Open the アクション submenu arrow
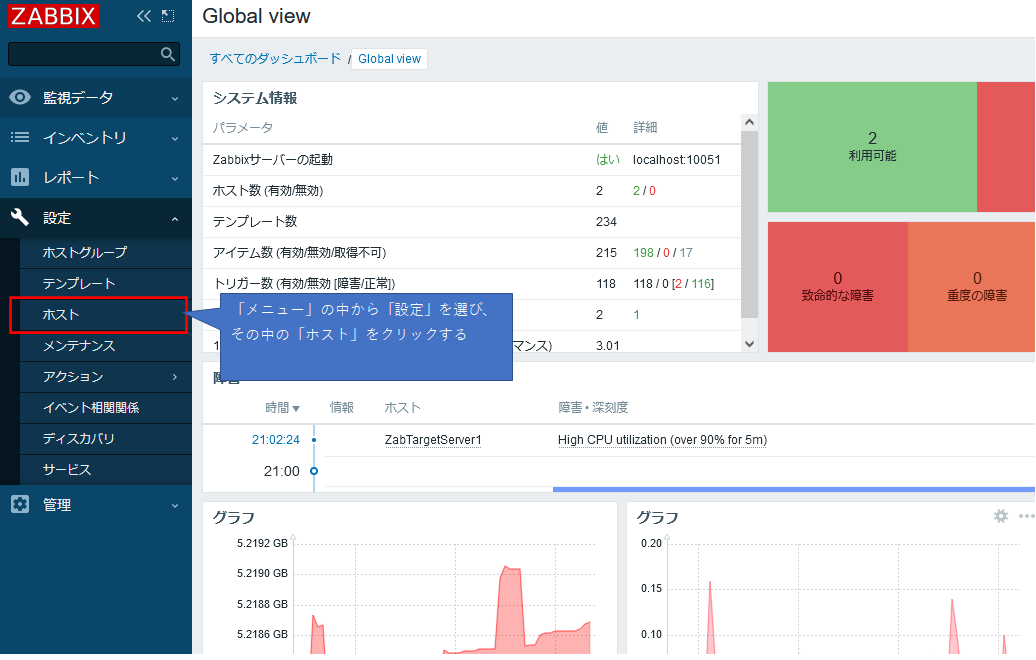The height and width of the screenshot is (660, 1036). [x=175, y=377]
